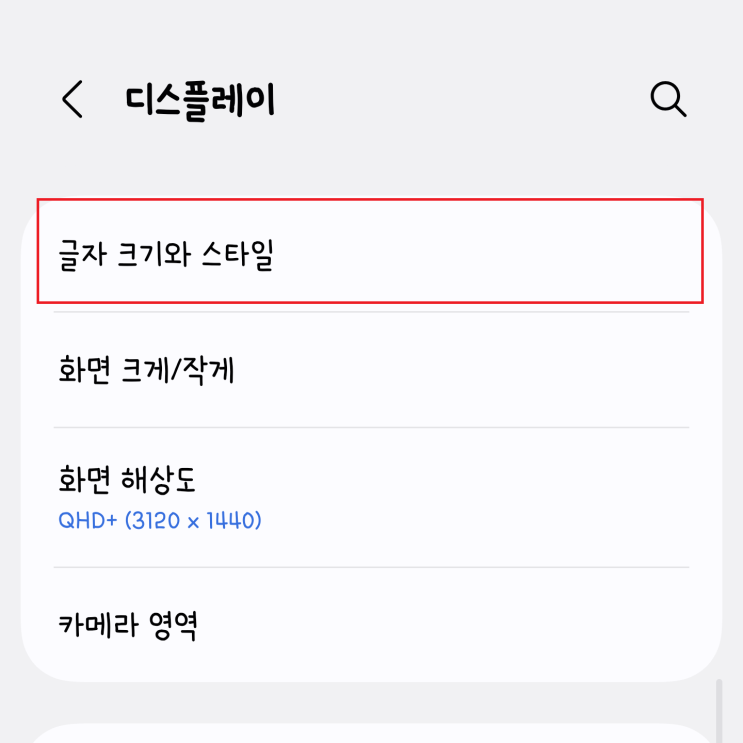Click the blue QHD+ (3120 x 1440) value
Screen dimensions: 743x743
point(160,520)
